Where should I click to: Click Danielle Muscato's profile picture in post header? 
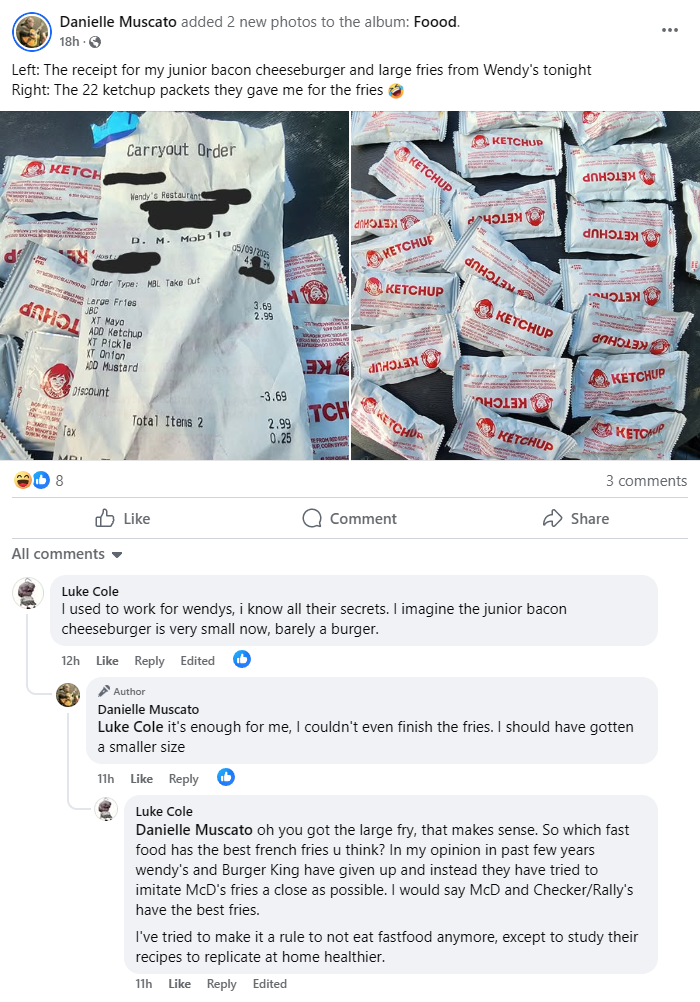coord(31,31)
